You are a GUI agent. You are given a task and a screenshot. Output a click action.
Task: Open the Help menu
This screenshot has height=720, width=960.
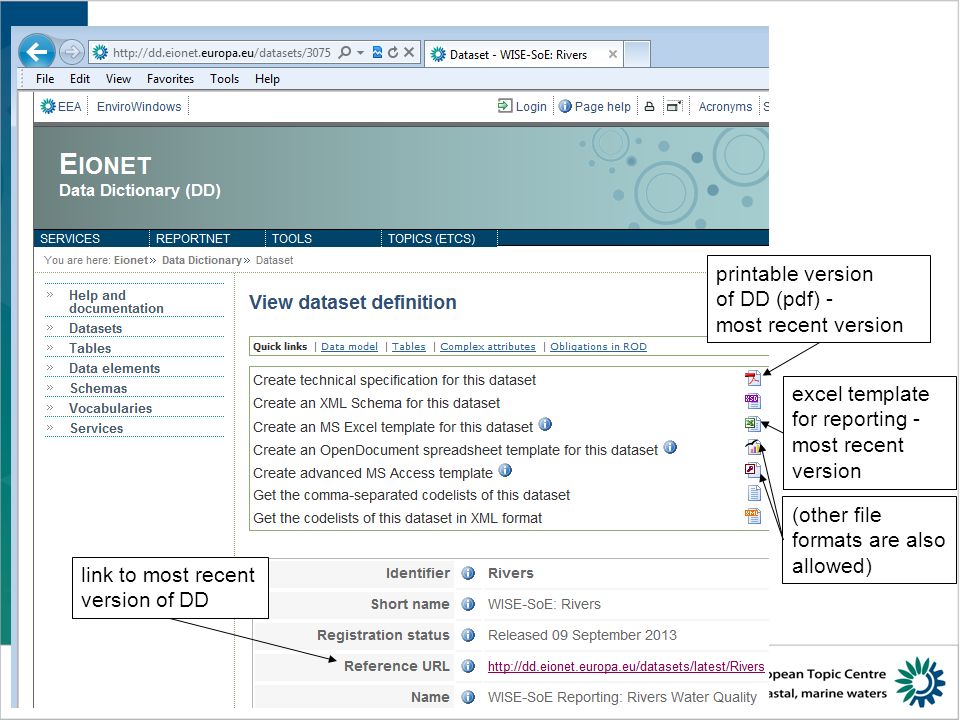[x=267, y=79]
